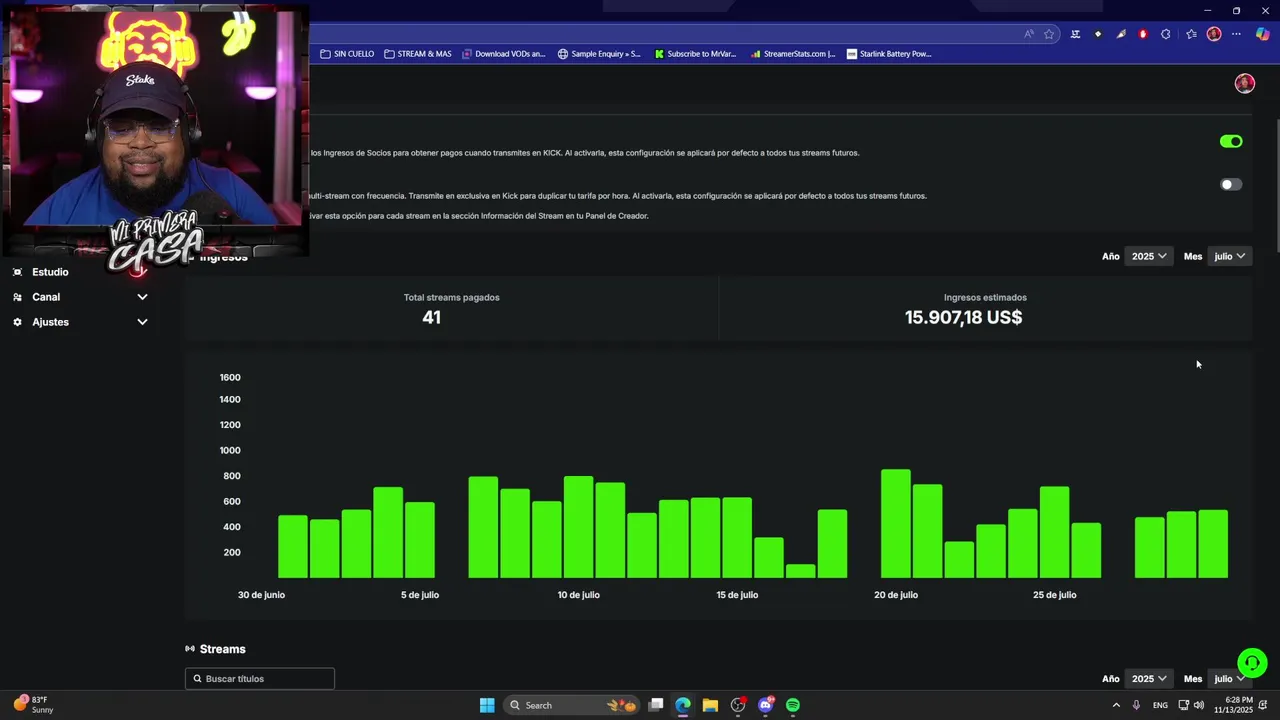Click the Ajustes gear icon
The height and width of the screenshot is (720, 1280).
17,322
